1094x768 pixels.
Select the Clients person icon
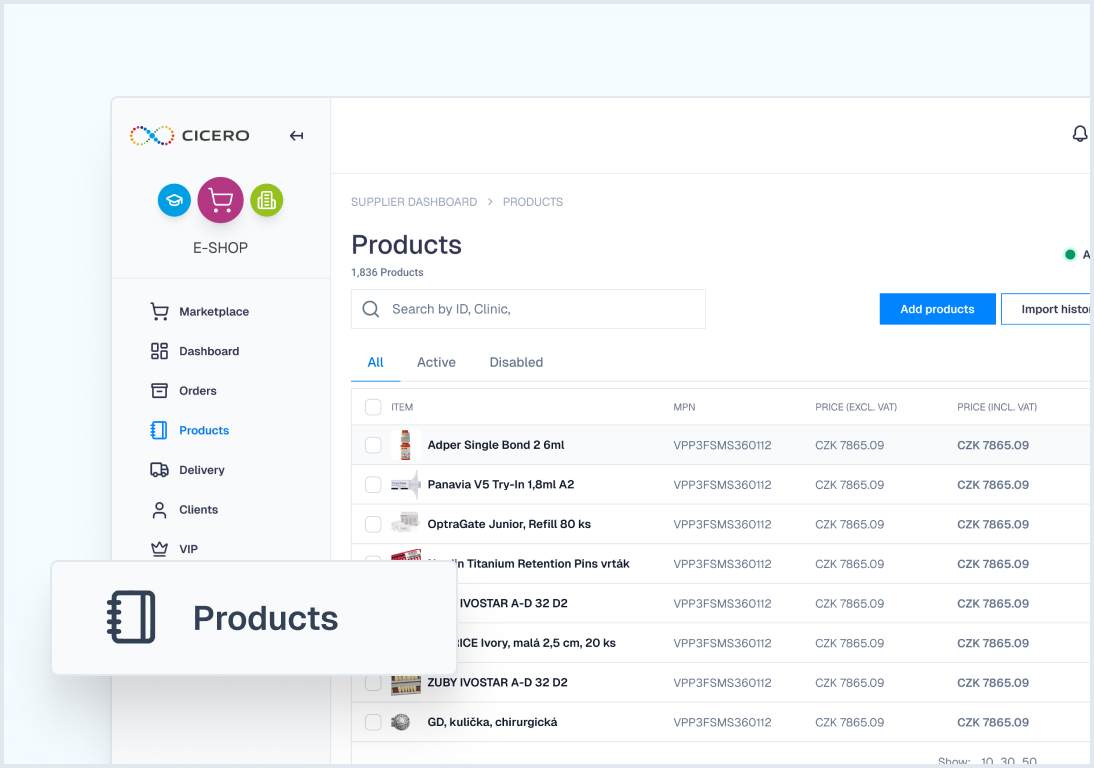click(x=160, y=509)
